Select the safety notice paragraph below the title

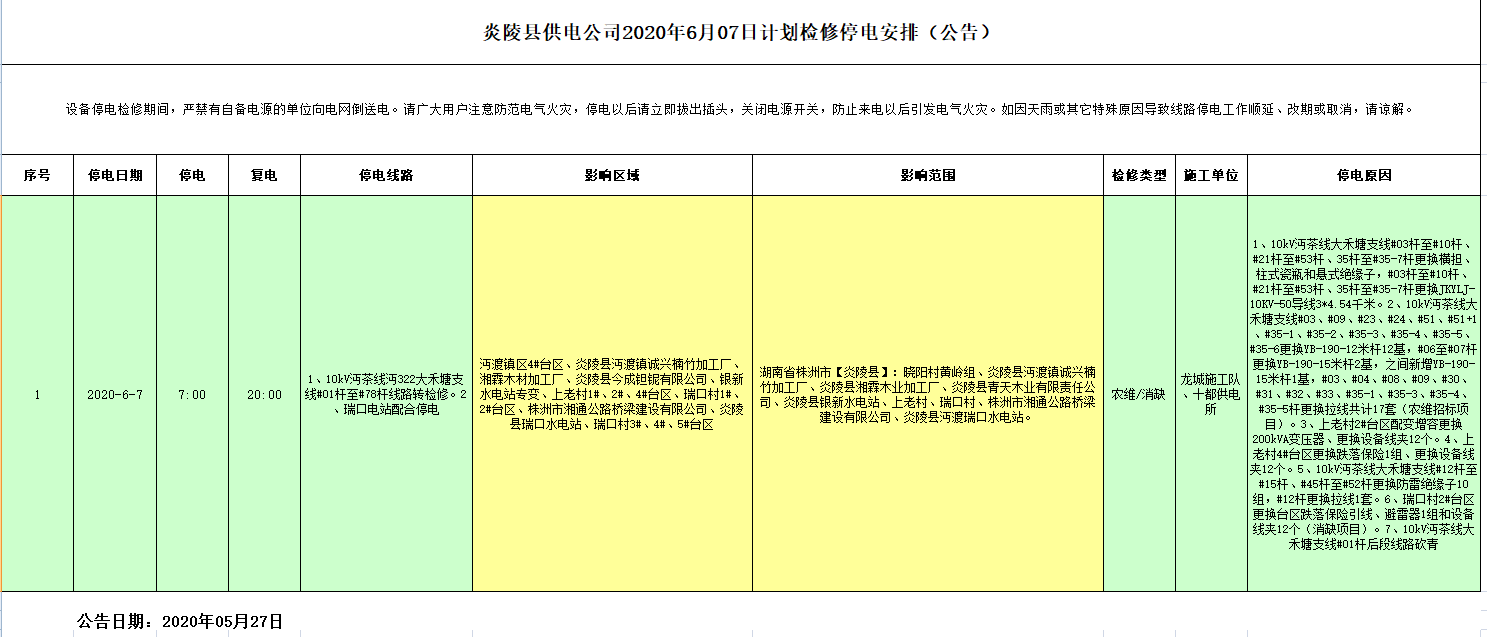(x=738, y=110)
